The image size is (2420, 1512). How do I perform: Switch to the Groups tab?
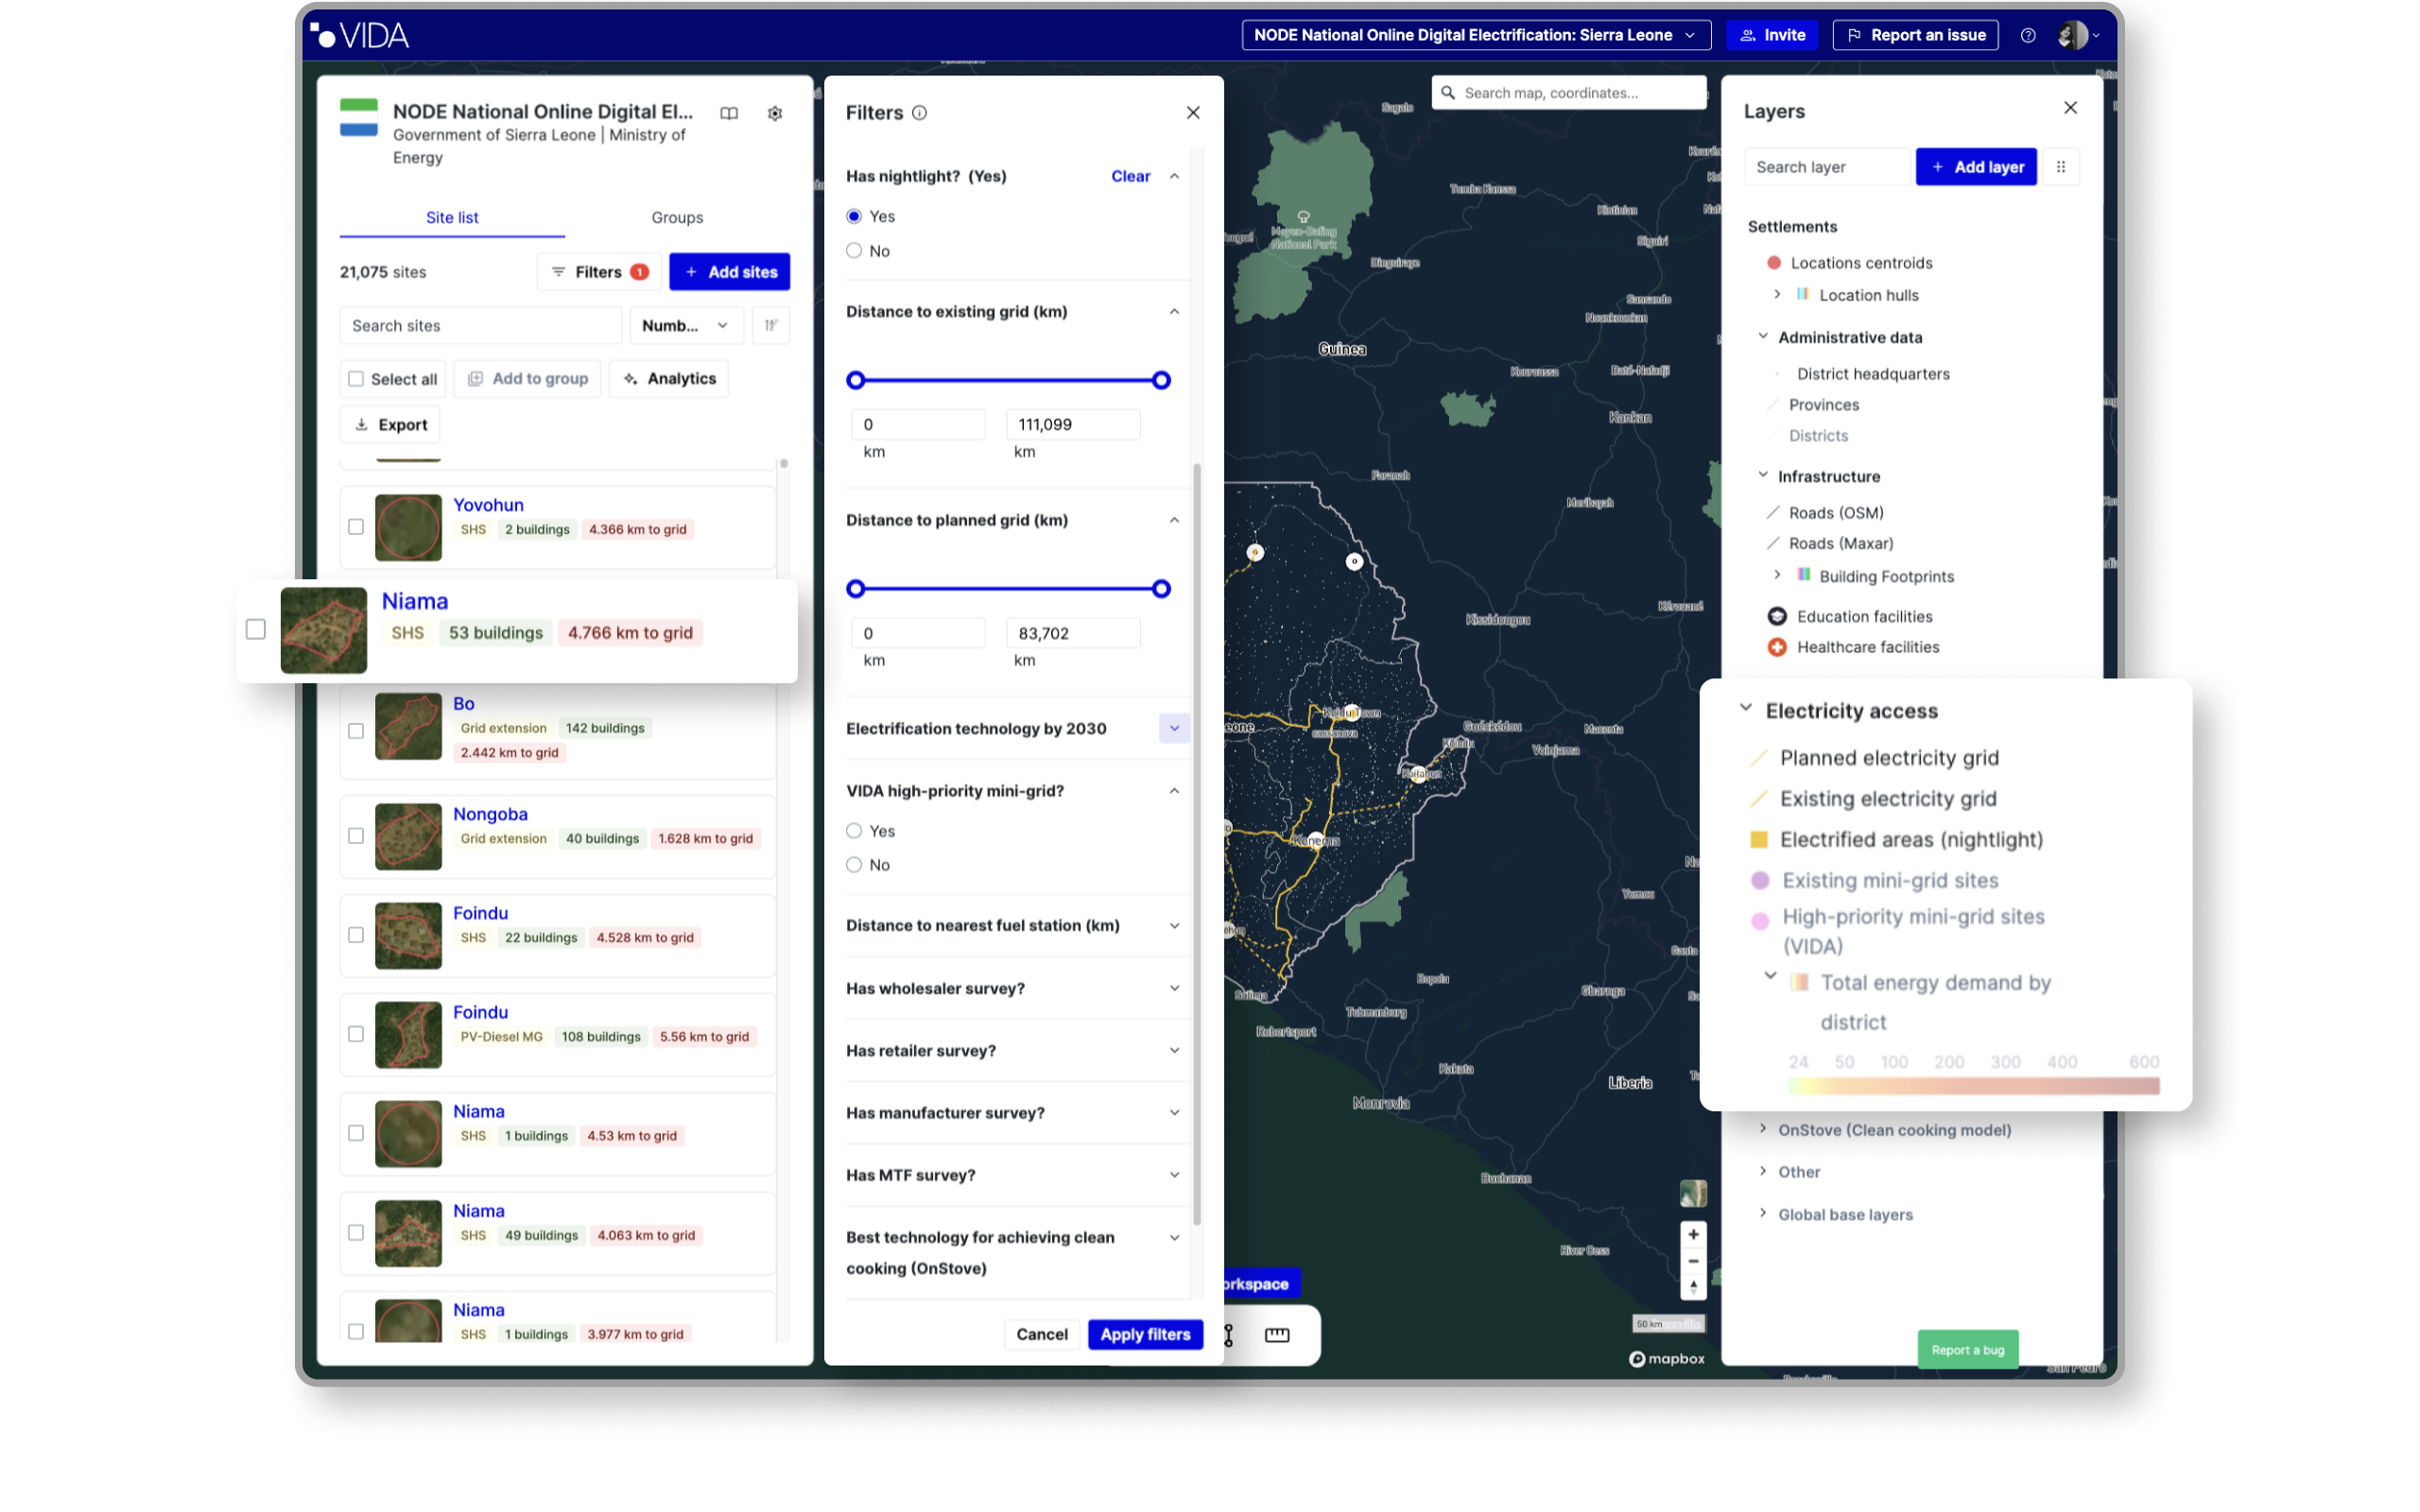click(x=677, y=217)
